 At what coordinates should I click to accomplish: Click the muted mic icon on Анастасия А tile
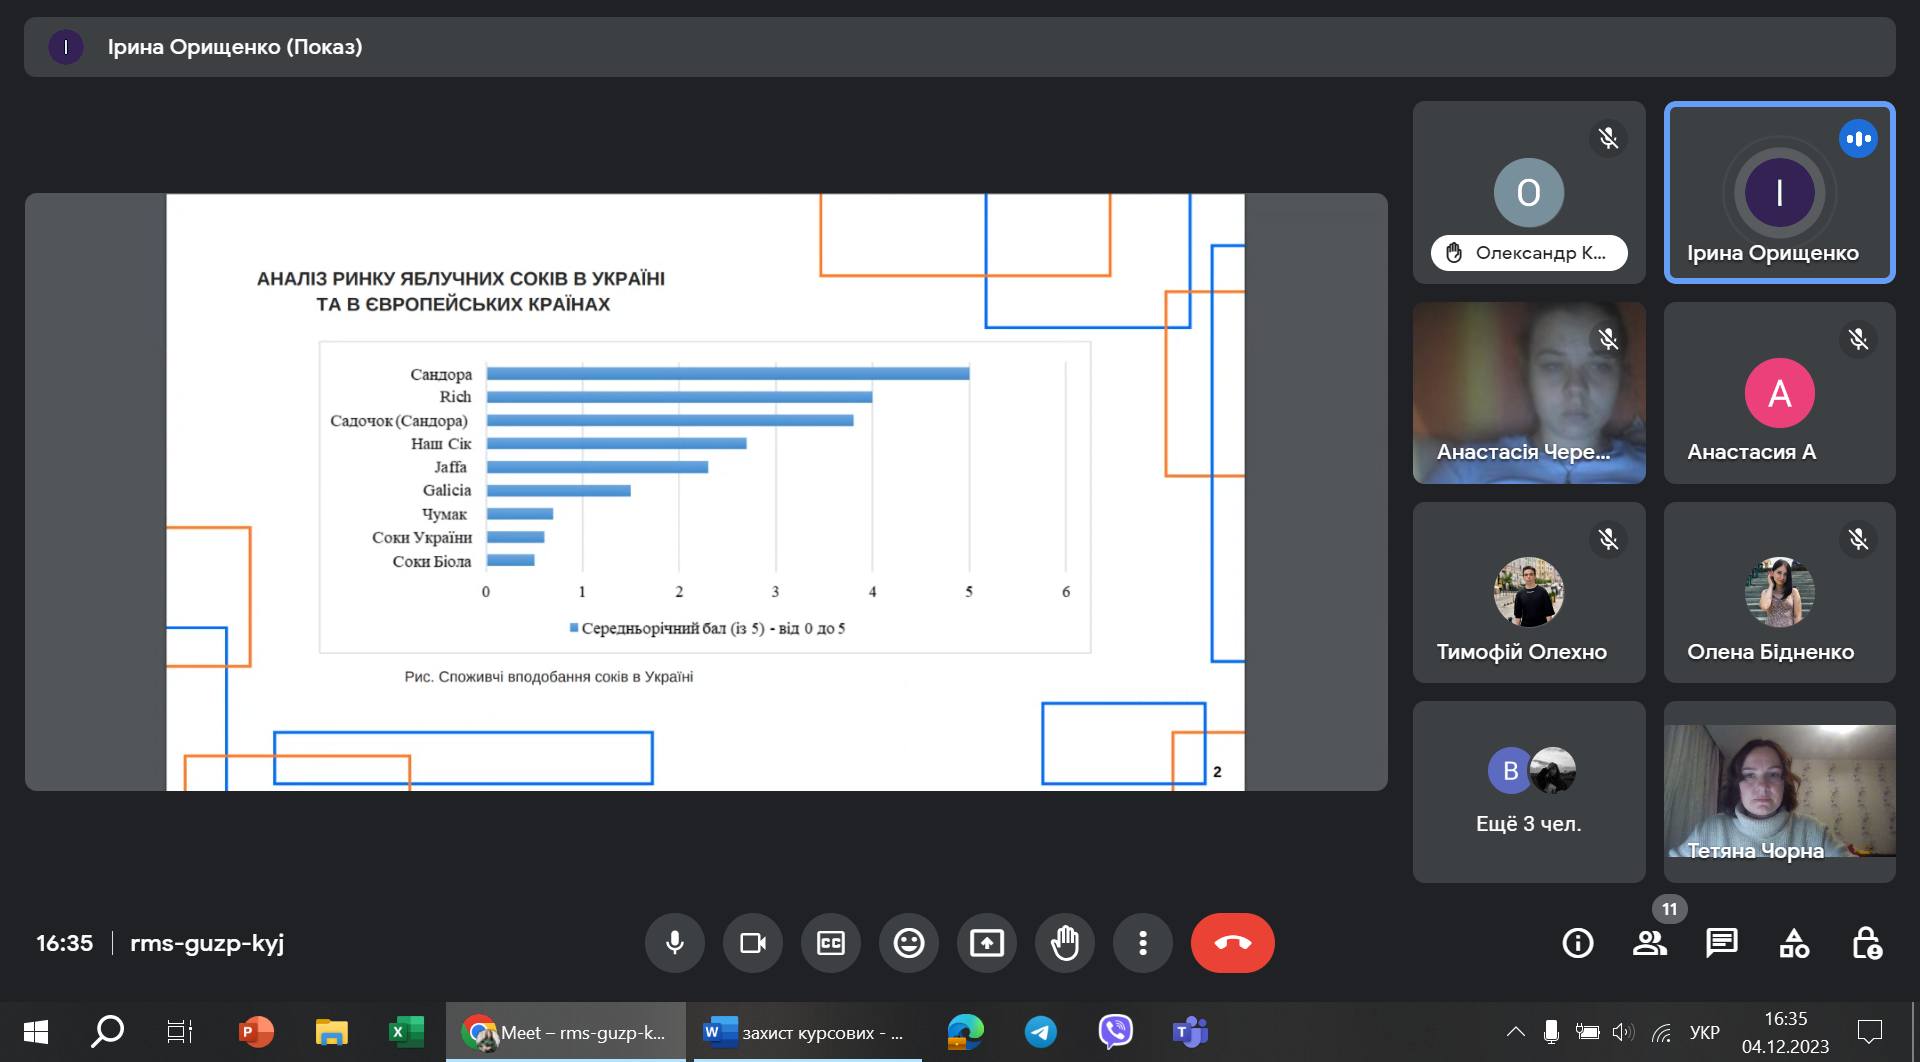[1858, 339]
